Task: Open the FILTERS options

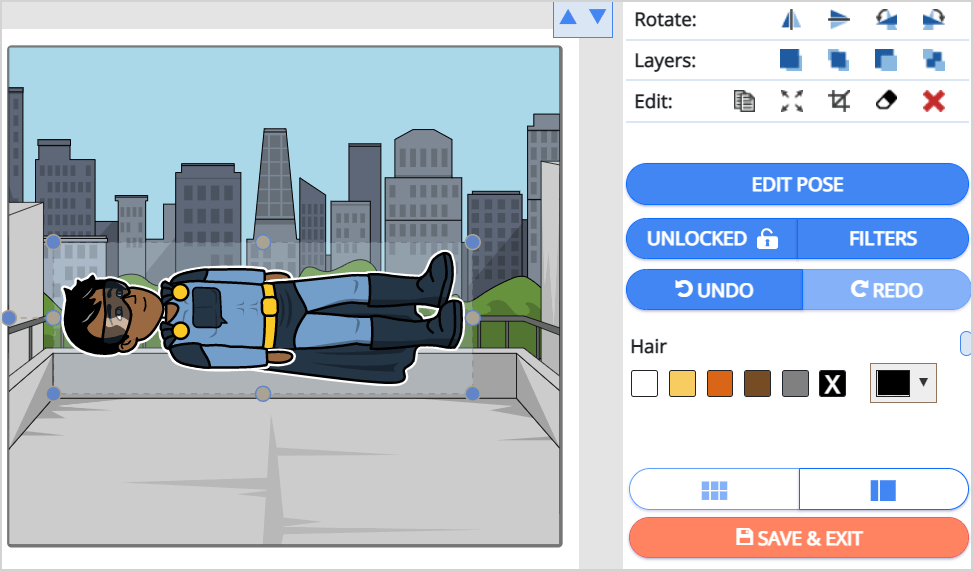Action: 883,238
